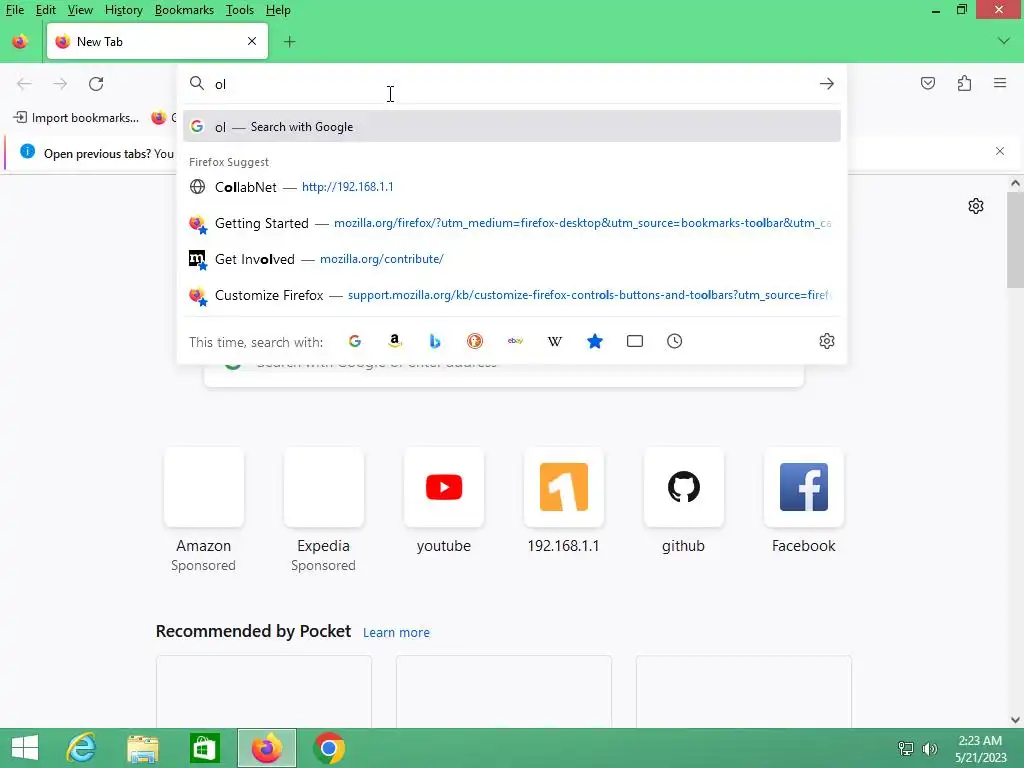Dismiss the Open previous tabs notification
This screenshot has width=1024, height=768.
[x=1000, y=151]
